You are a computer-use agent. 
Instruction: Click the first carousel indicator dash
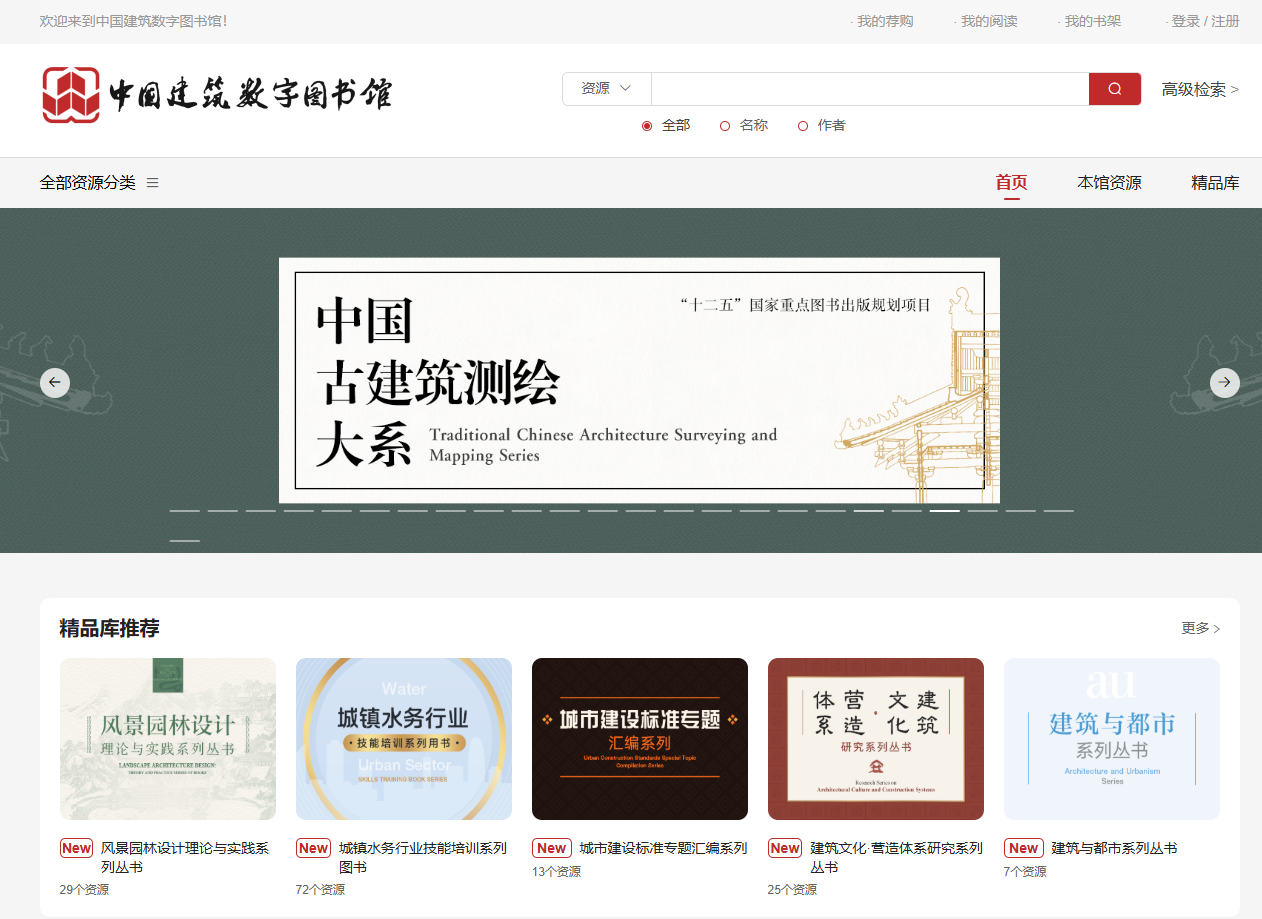185,511
